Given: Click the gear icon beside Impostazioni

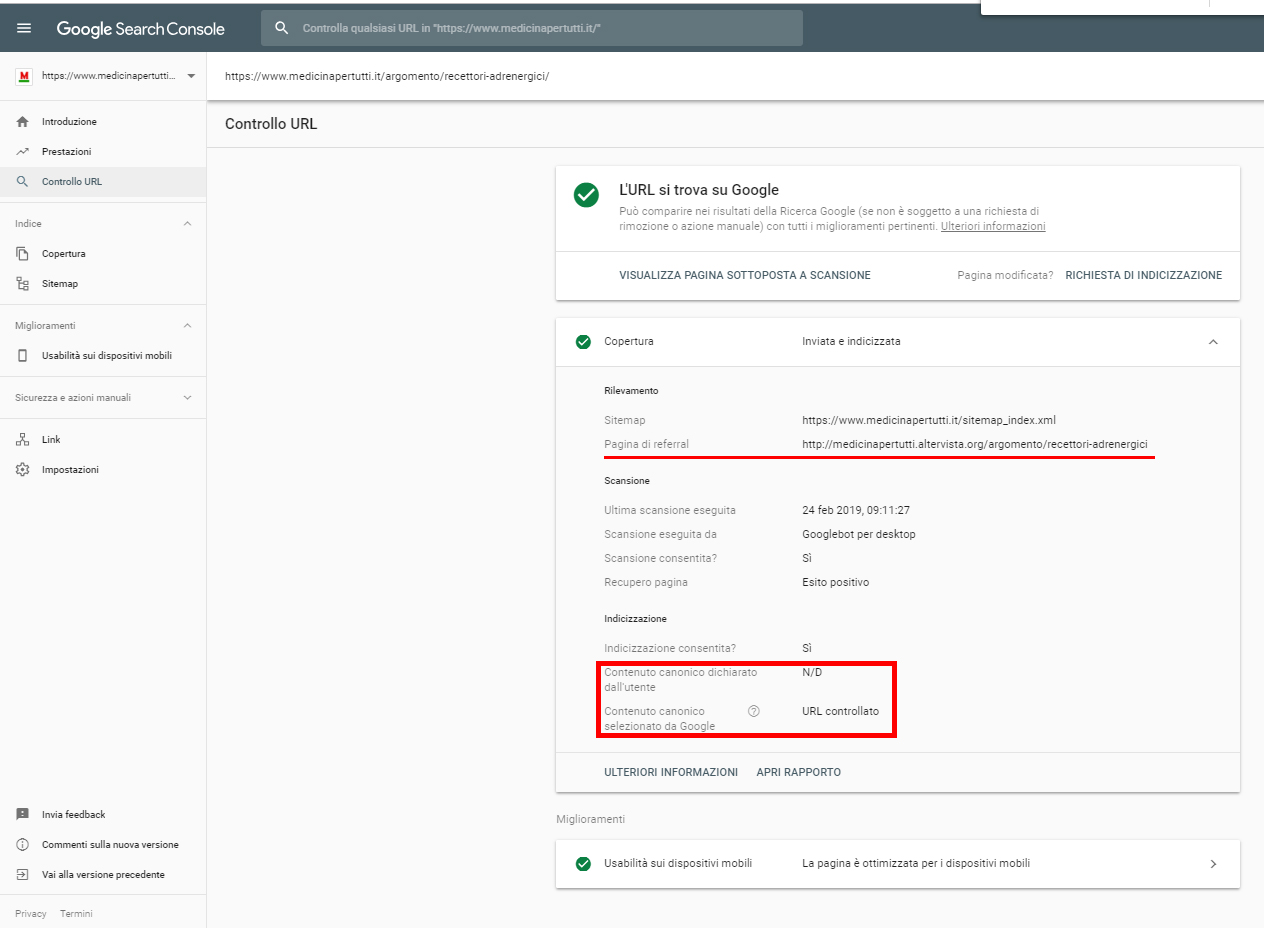Looking at the screenshot, I should 23,470.
